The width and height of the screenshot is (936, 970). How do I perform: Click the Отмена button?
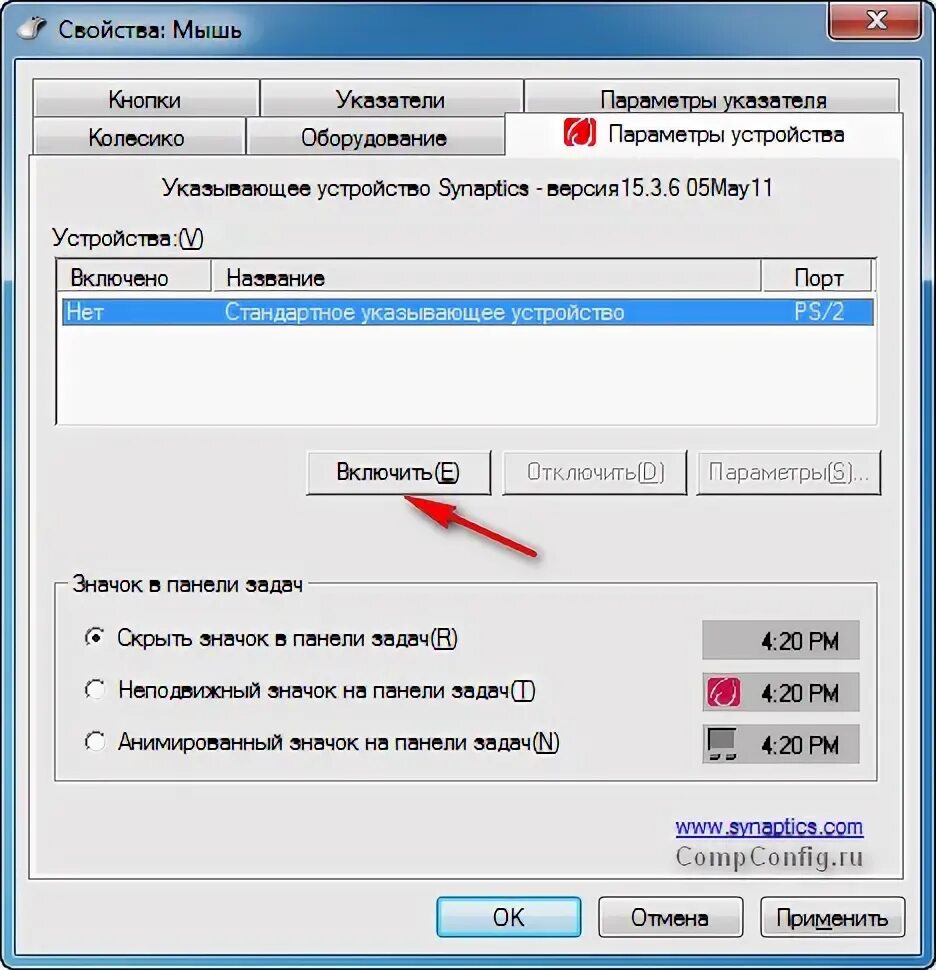pos(670,917)
